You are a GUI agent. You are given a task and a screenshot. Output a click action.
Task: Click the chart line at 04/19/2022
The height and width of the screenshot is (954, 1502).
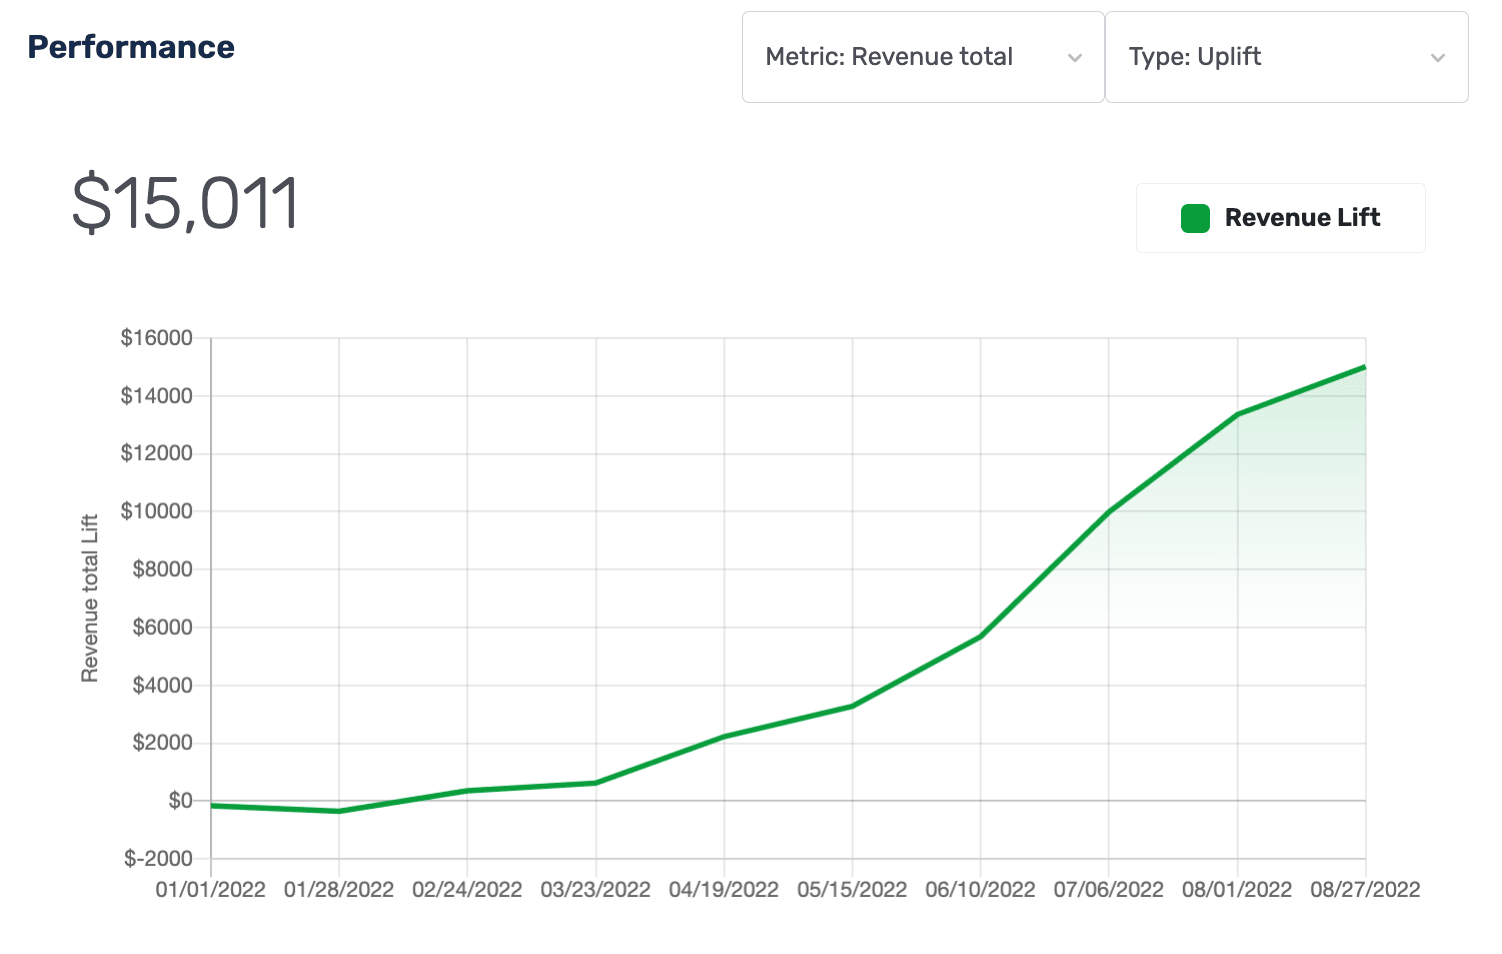point(724,737)
